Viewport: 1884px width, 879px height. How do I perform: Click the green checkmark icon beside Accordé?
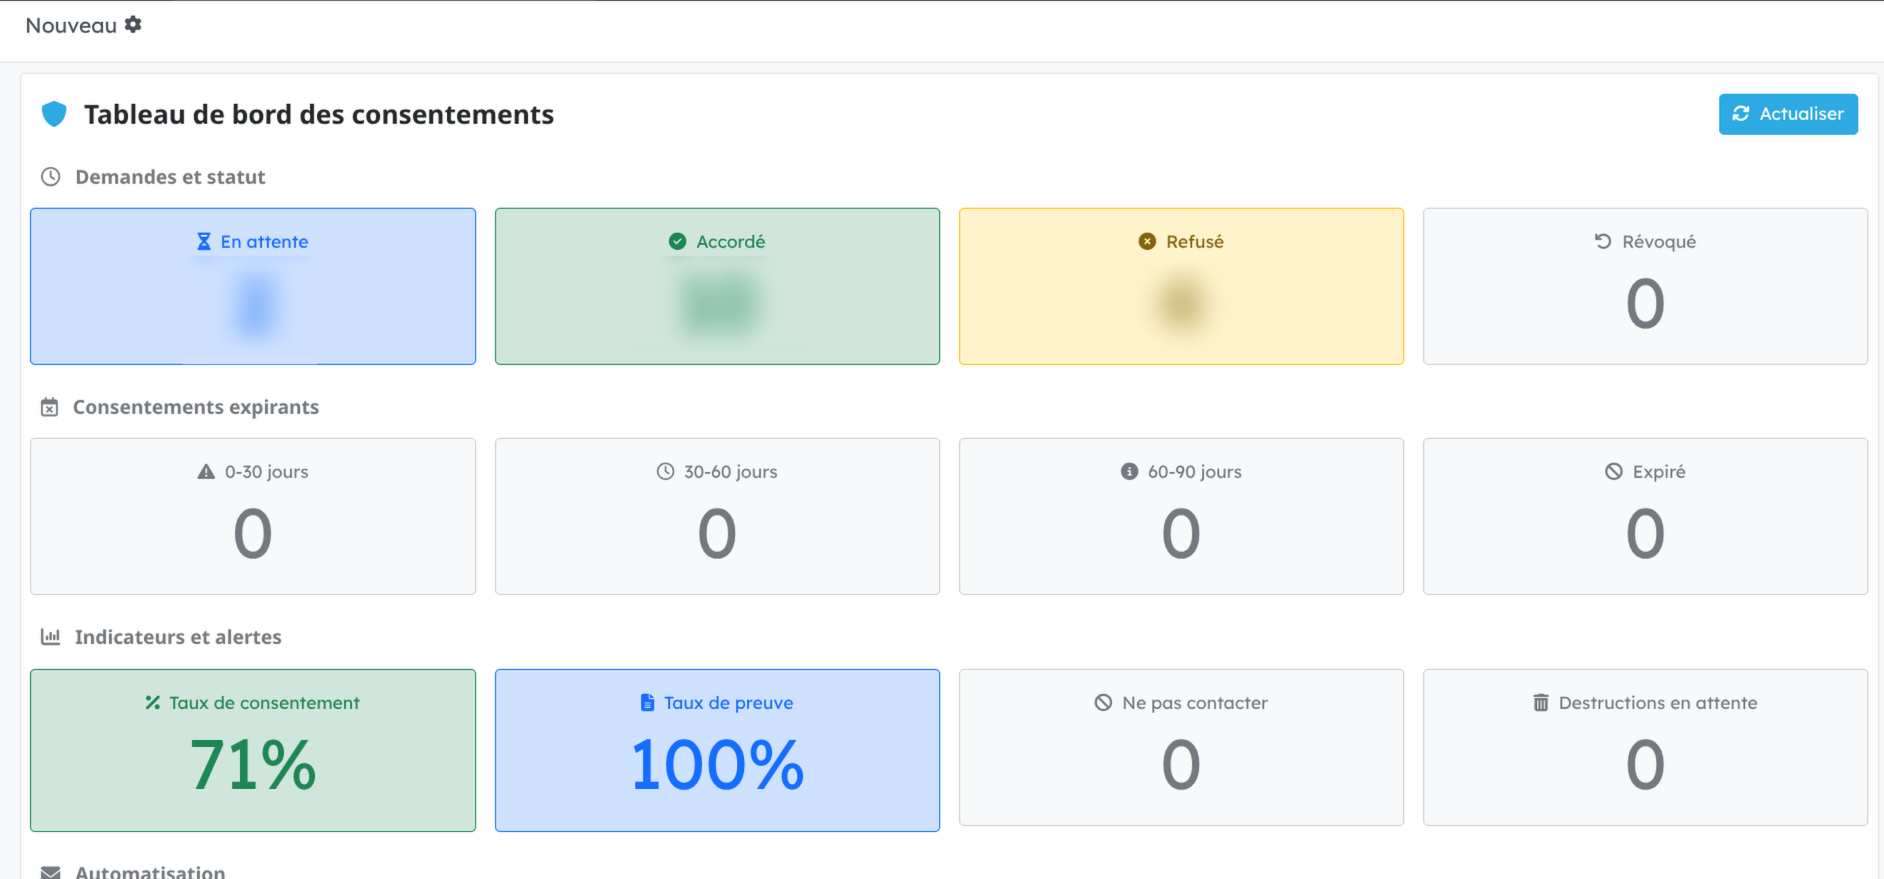677,242
